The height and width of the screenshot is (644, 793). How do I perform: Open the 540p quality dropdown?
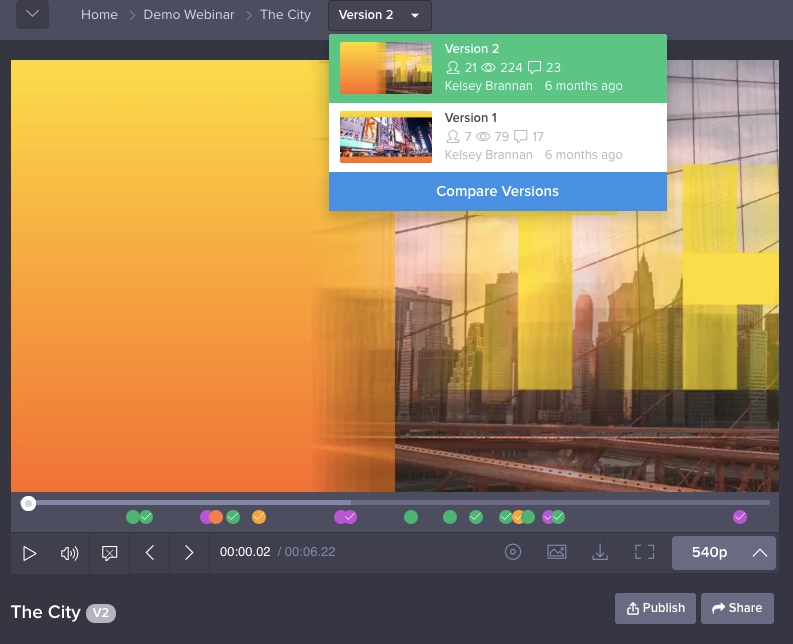point(724,552)
